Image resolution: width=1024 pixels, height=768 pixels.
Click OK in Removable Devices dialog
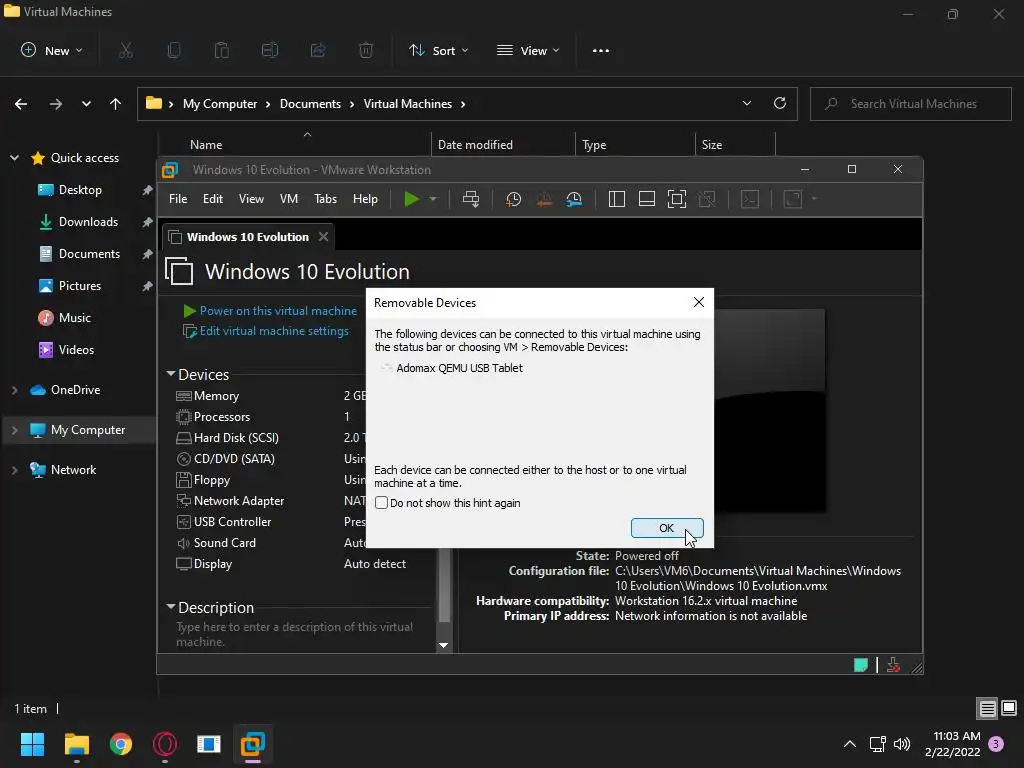click(x=667, y=528)
